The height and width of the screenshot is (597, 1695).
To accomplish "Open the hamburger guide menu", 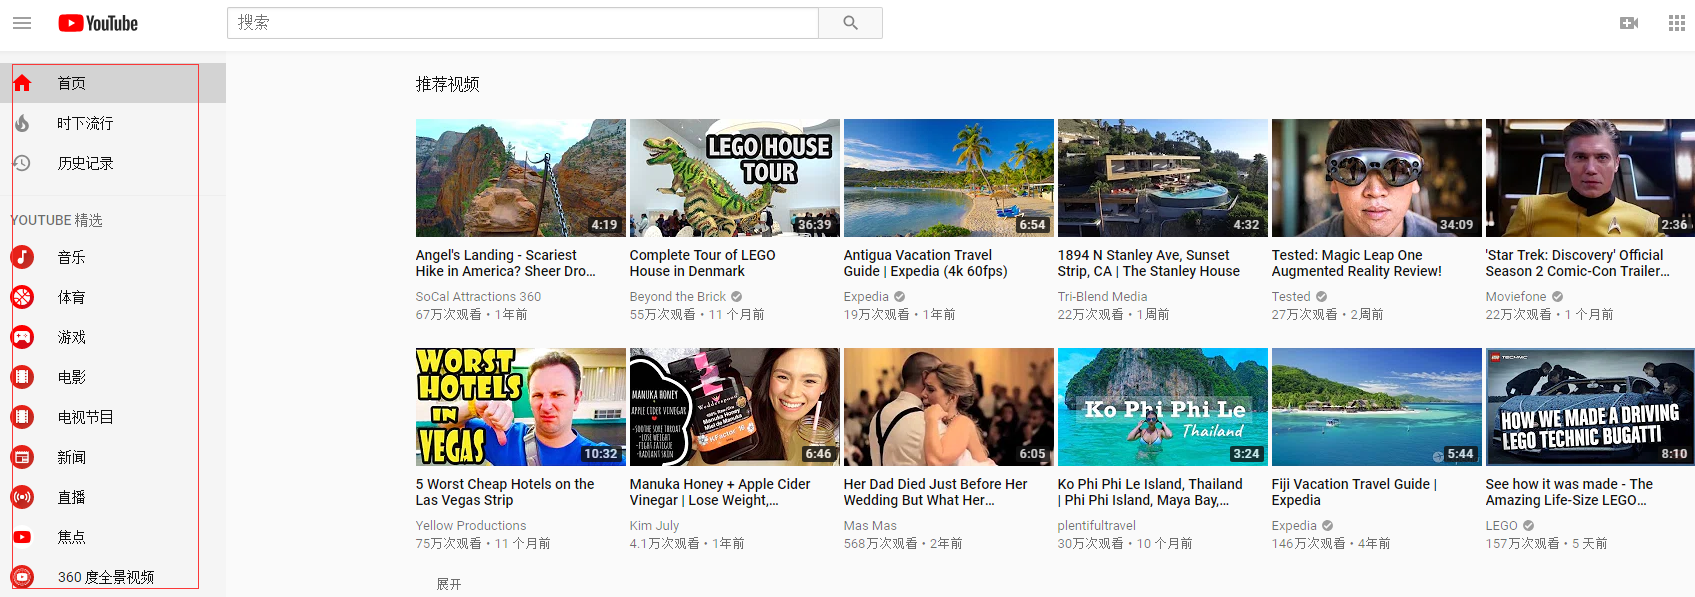I will (x=22, y=23).
